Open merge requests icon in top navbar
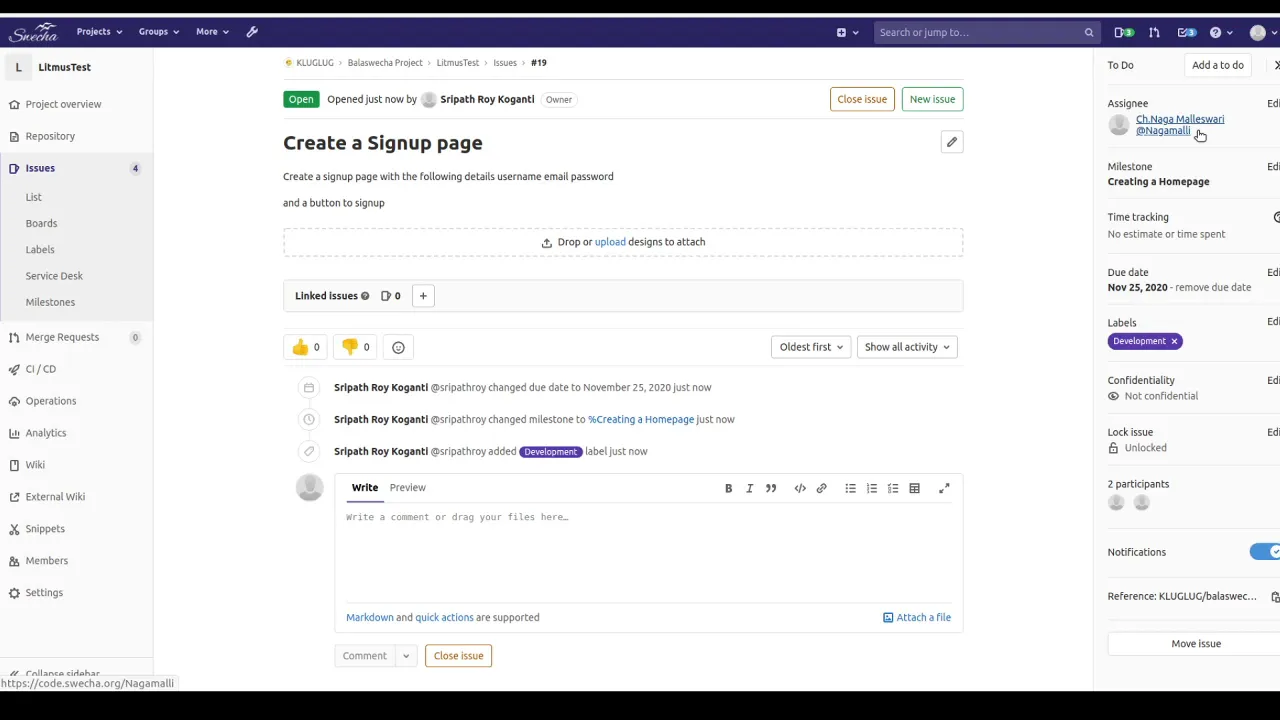 pyautogui.click(x=1154, y=32)
